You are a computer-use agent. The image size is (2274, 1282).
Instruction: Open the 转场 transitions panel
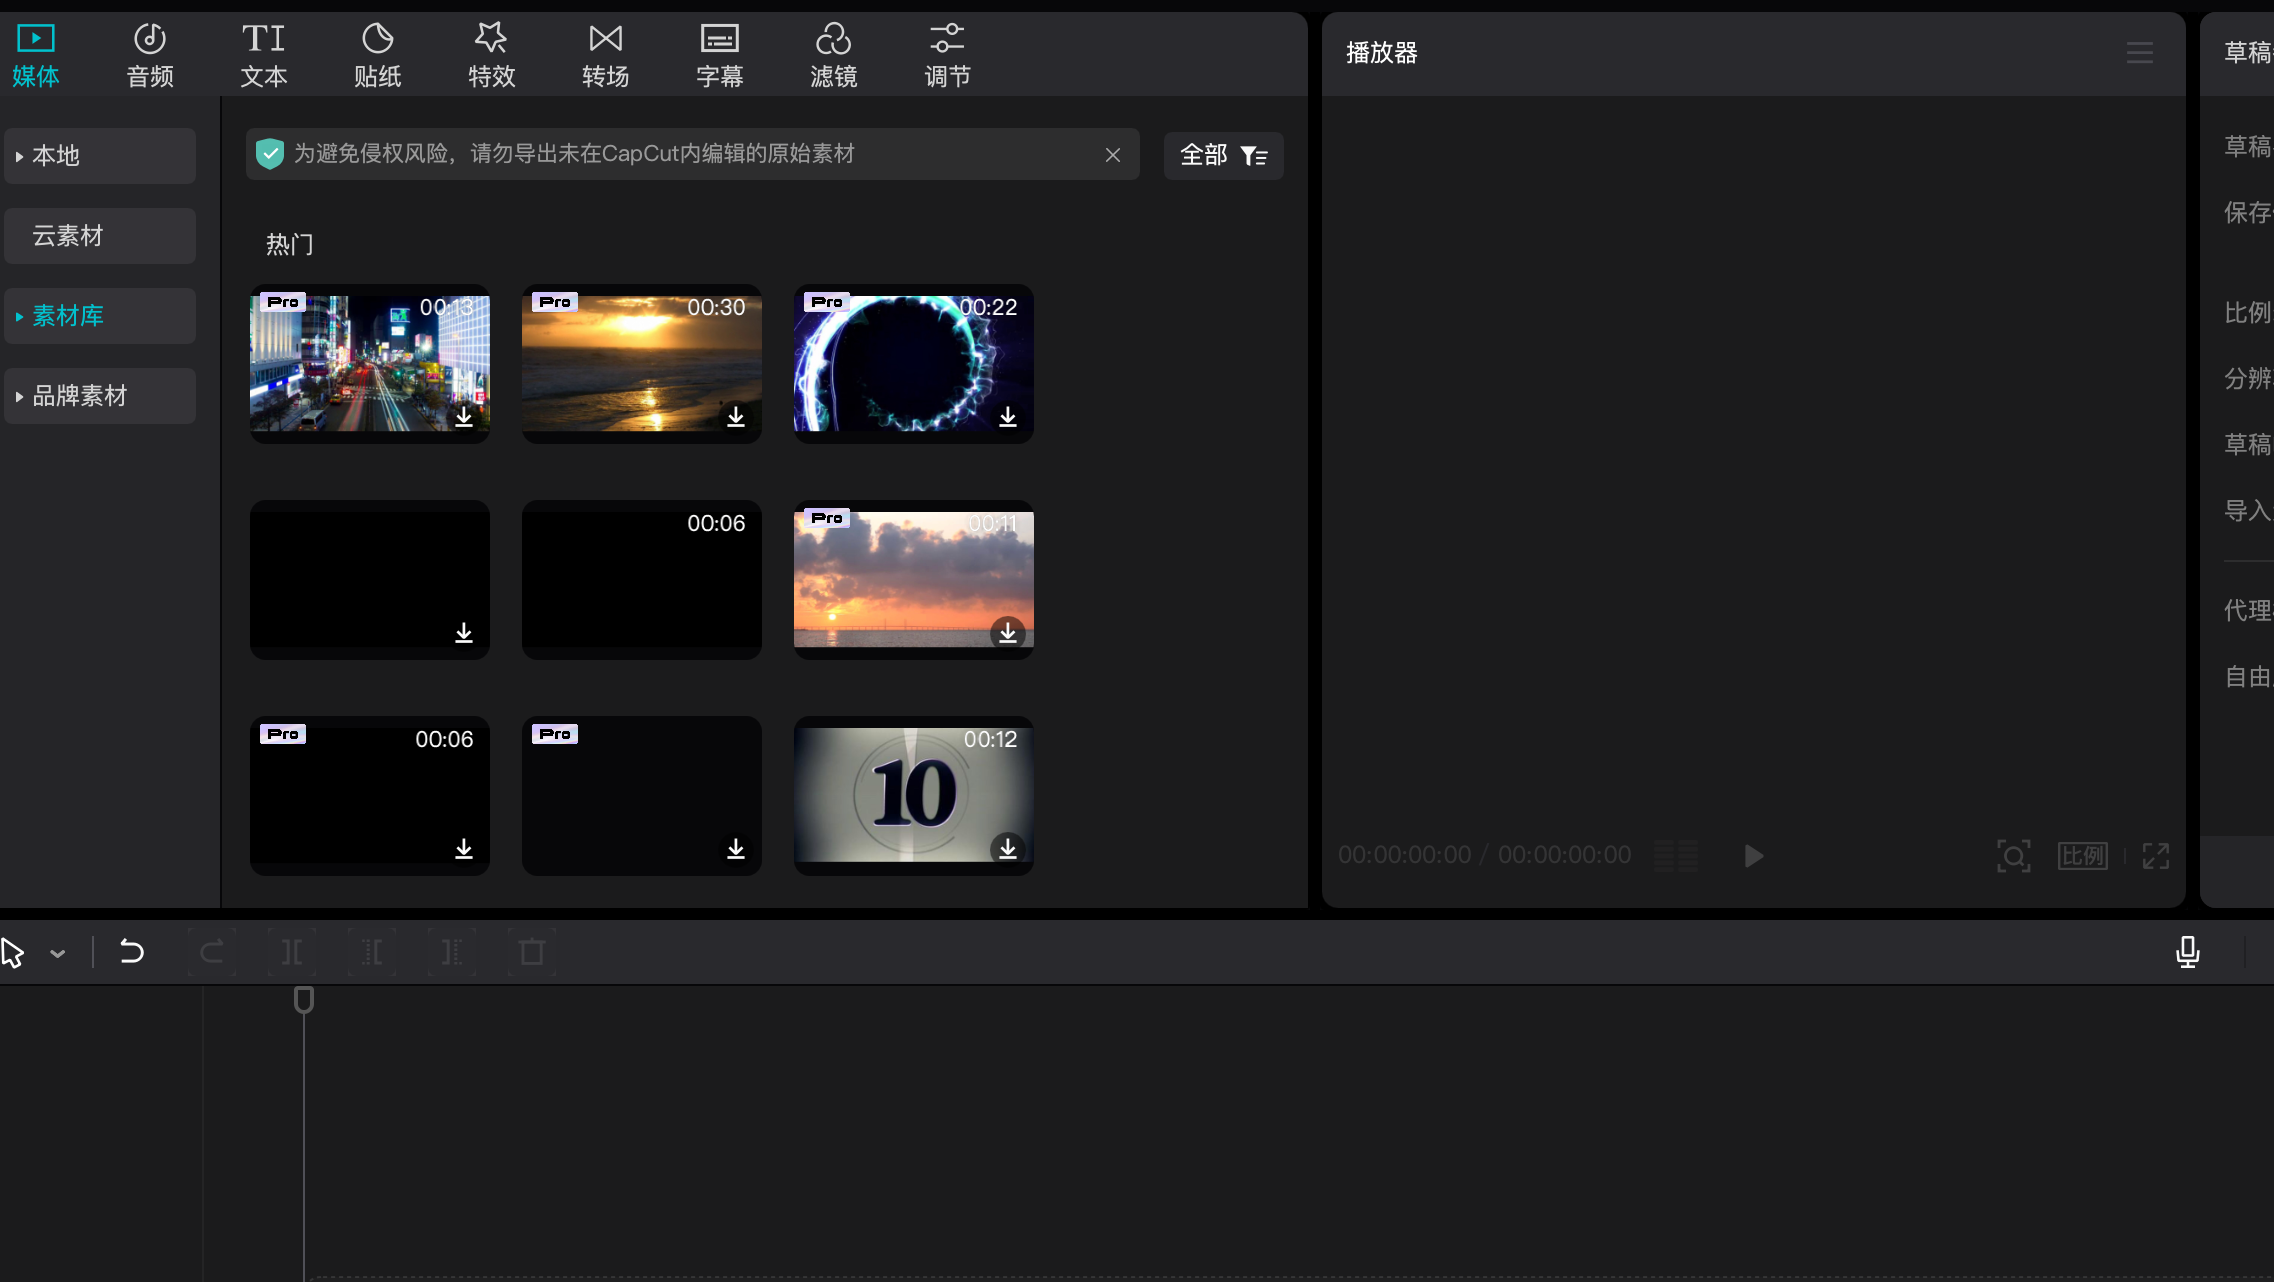pyautogui.click(x=605, y=55)
